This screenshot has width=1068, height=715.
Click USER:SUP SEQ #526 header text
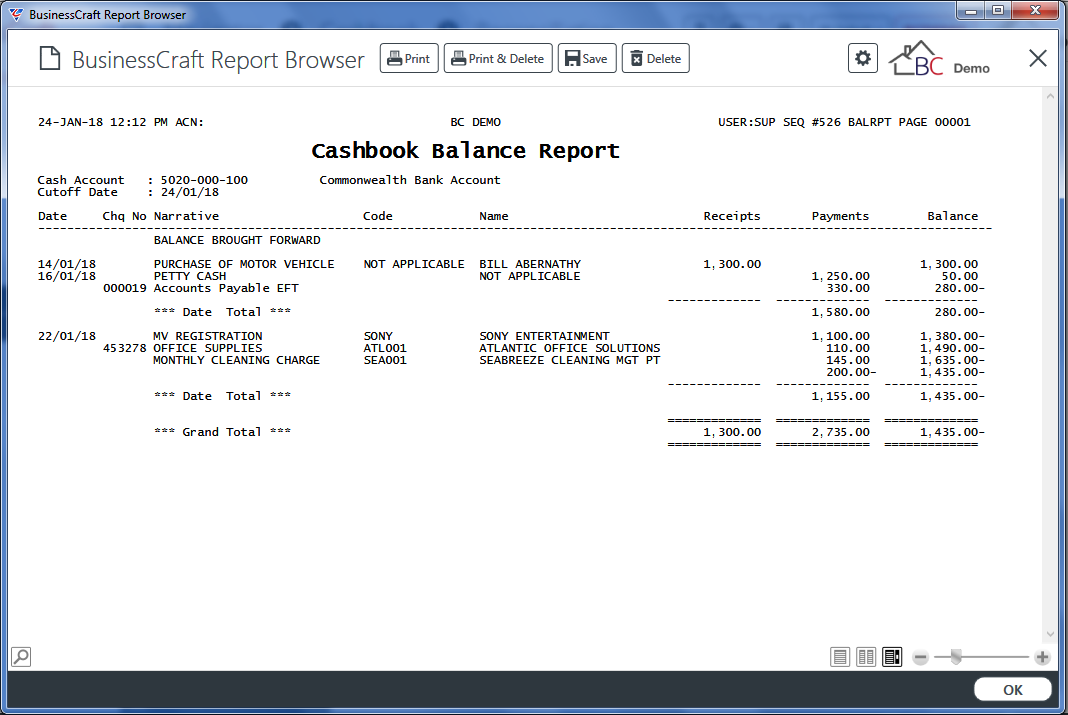coord(780,123)
